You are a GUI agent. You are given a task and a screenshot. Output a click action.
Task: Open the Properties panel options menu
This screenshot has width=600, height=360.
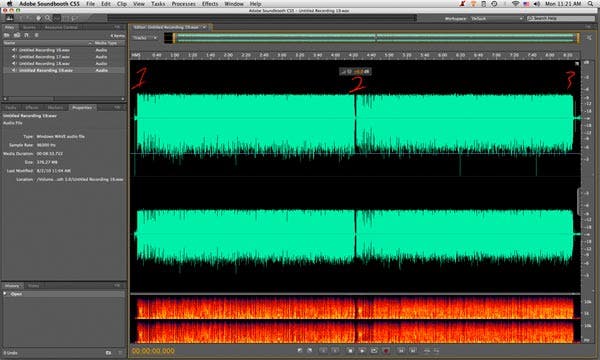[x=118, y=108]
